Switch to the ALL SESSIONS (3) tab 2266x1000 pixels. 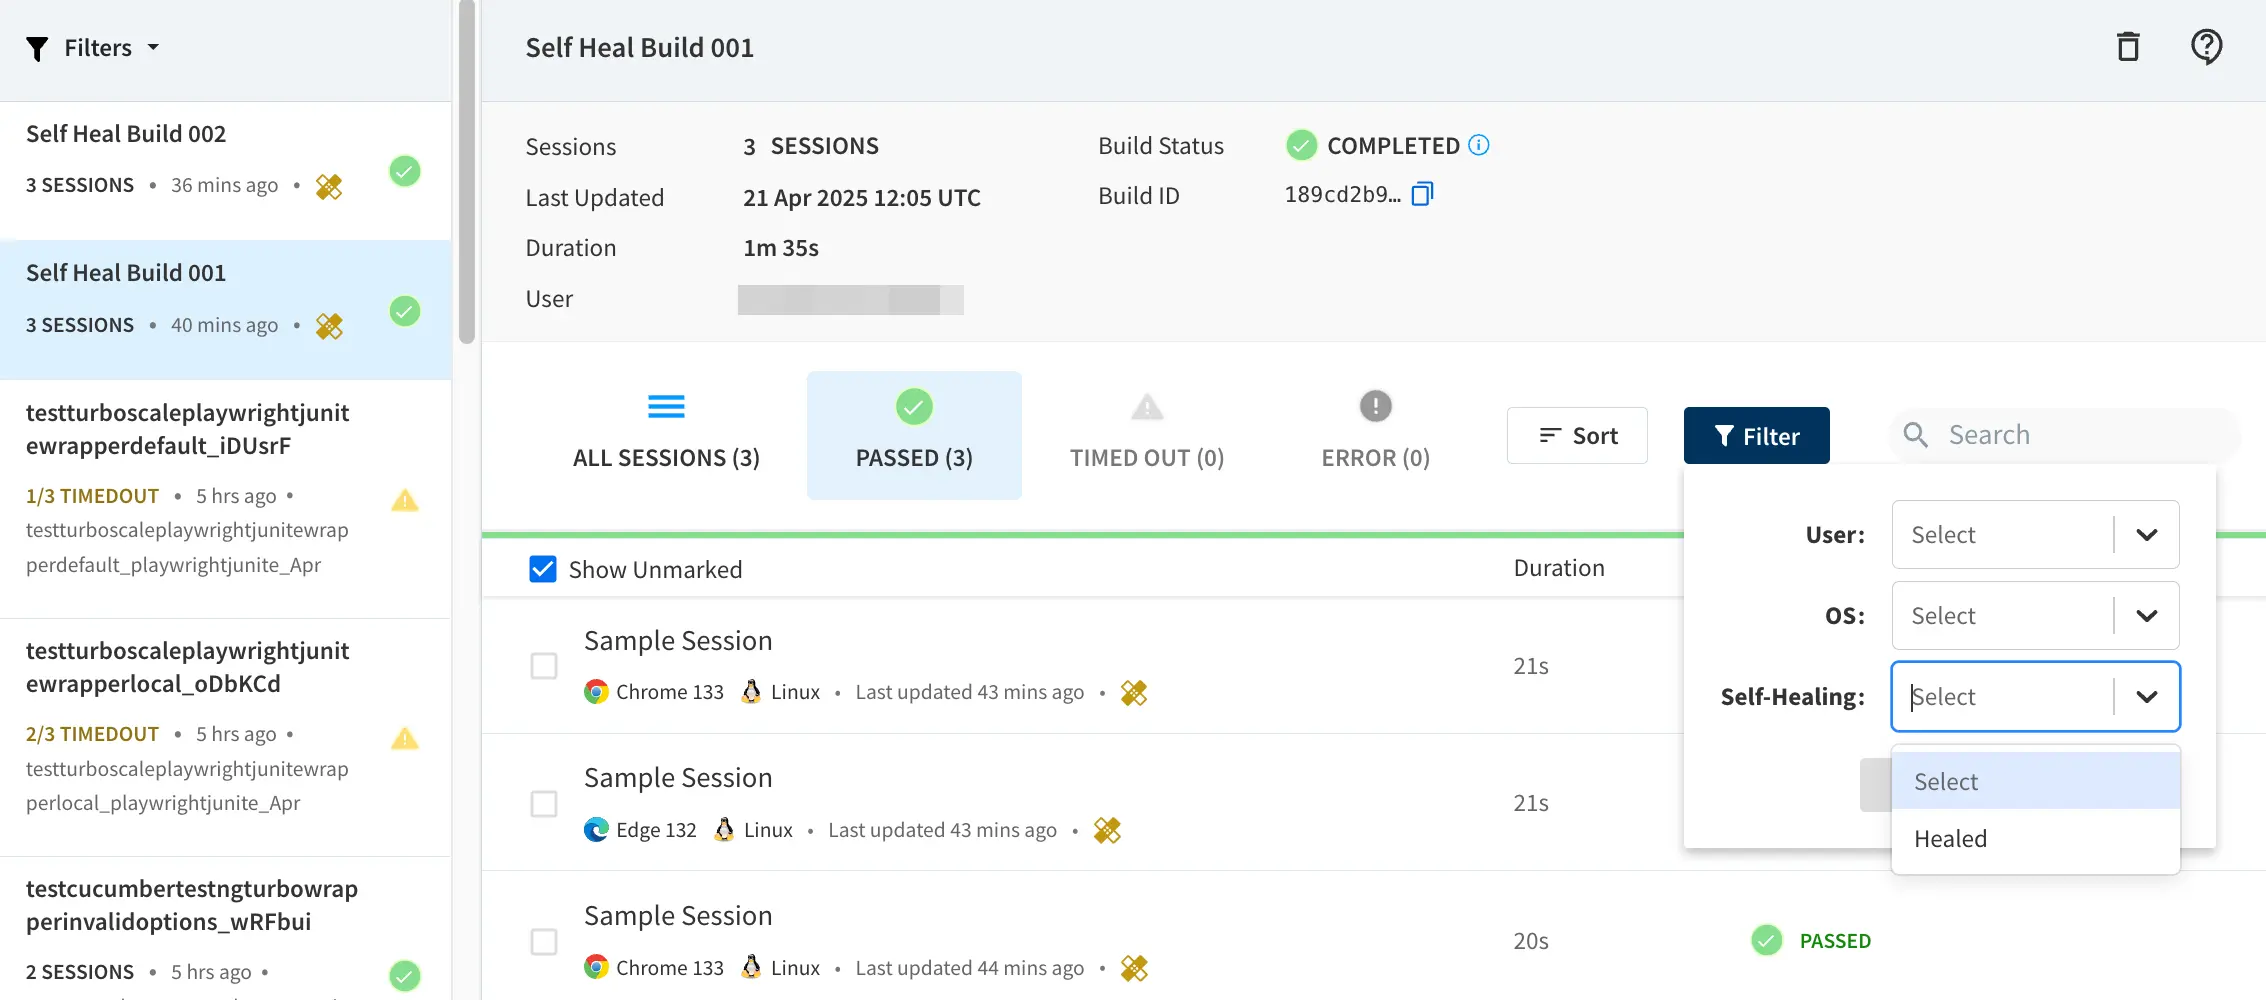point(666,436)
